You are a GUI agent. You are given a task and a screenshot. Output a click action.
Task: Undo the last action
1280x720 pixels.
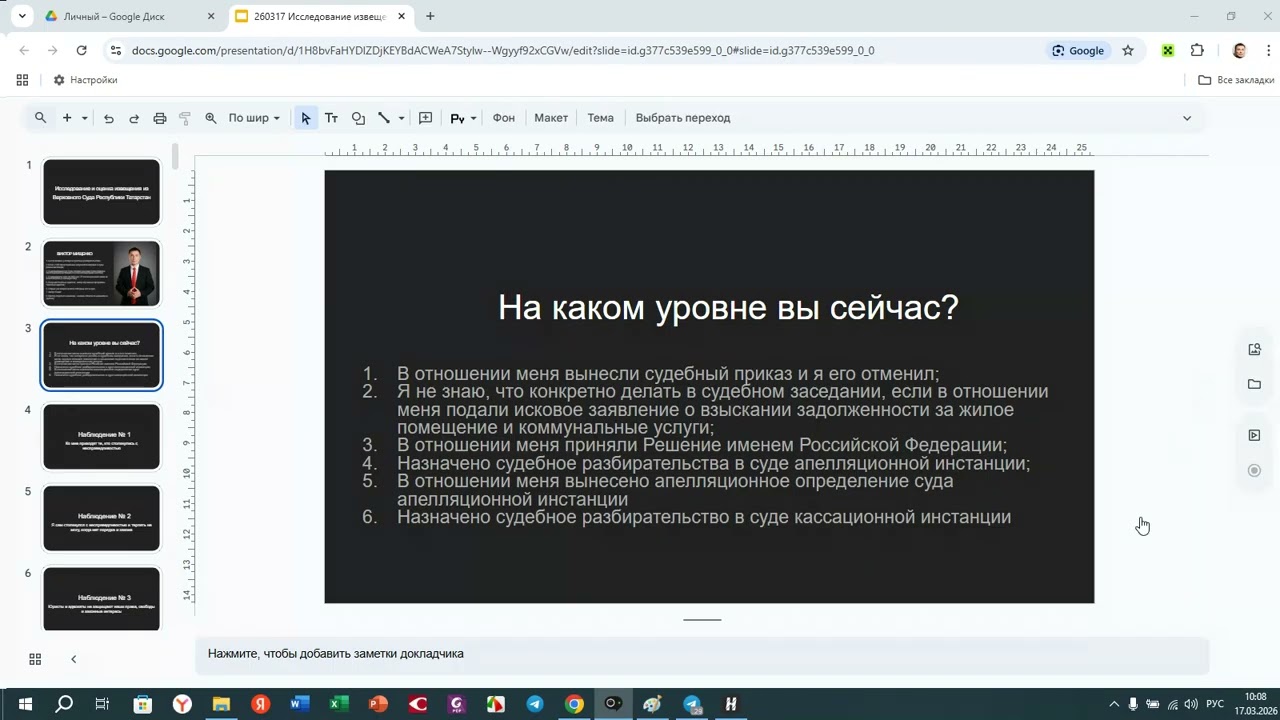pos(108,118)
